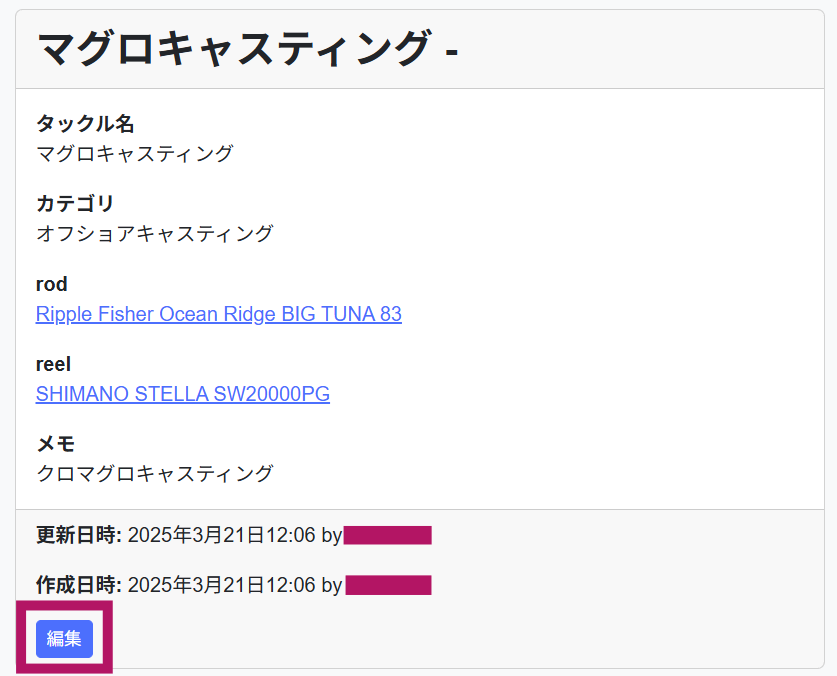Click the redacted author name after 作成日時
The image size is (837, 676).
(x=388, y=583)
